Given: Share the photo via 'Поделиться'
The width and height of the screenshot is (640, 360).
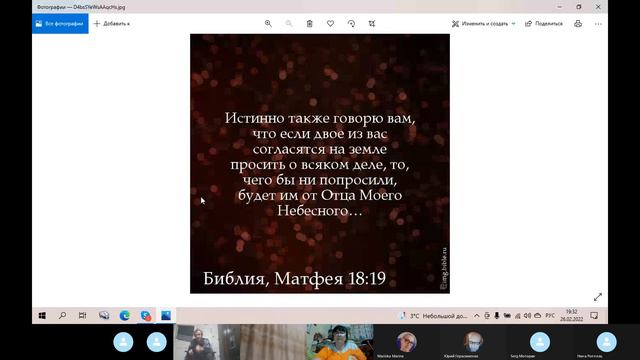Looking at the screenshot, I should 544,24.
